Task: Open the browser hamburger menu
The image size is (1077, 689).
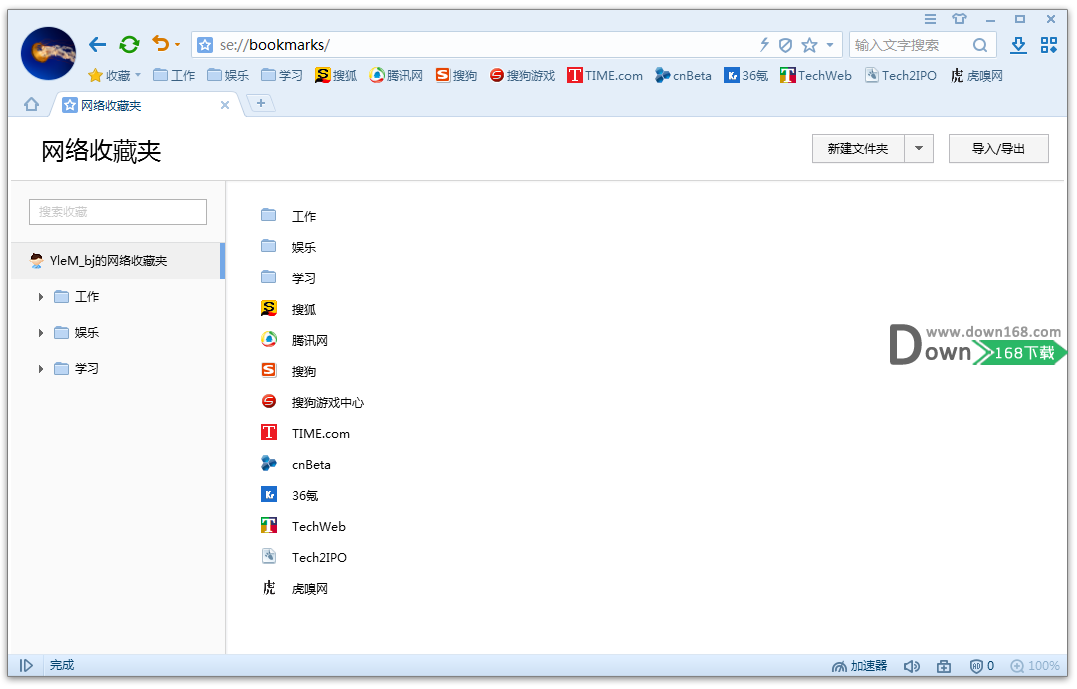Action: 930,19
